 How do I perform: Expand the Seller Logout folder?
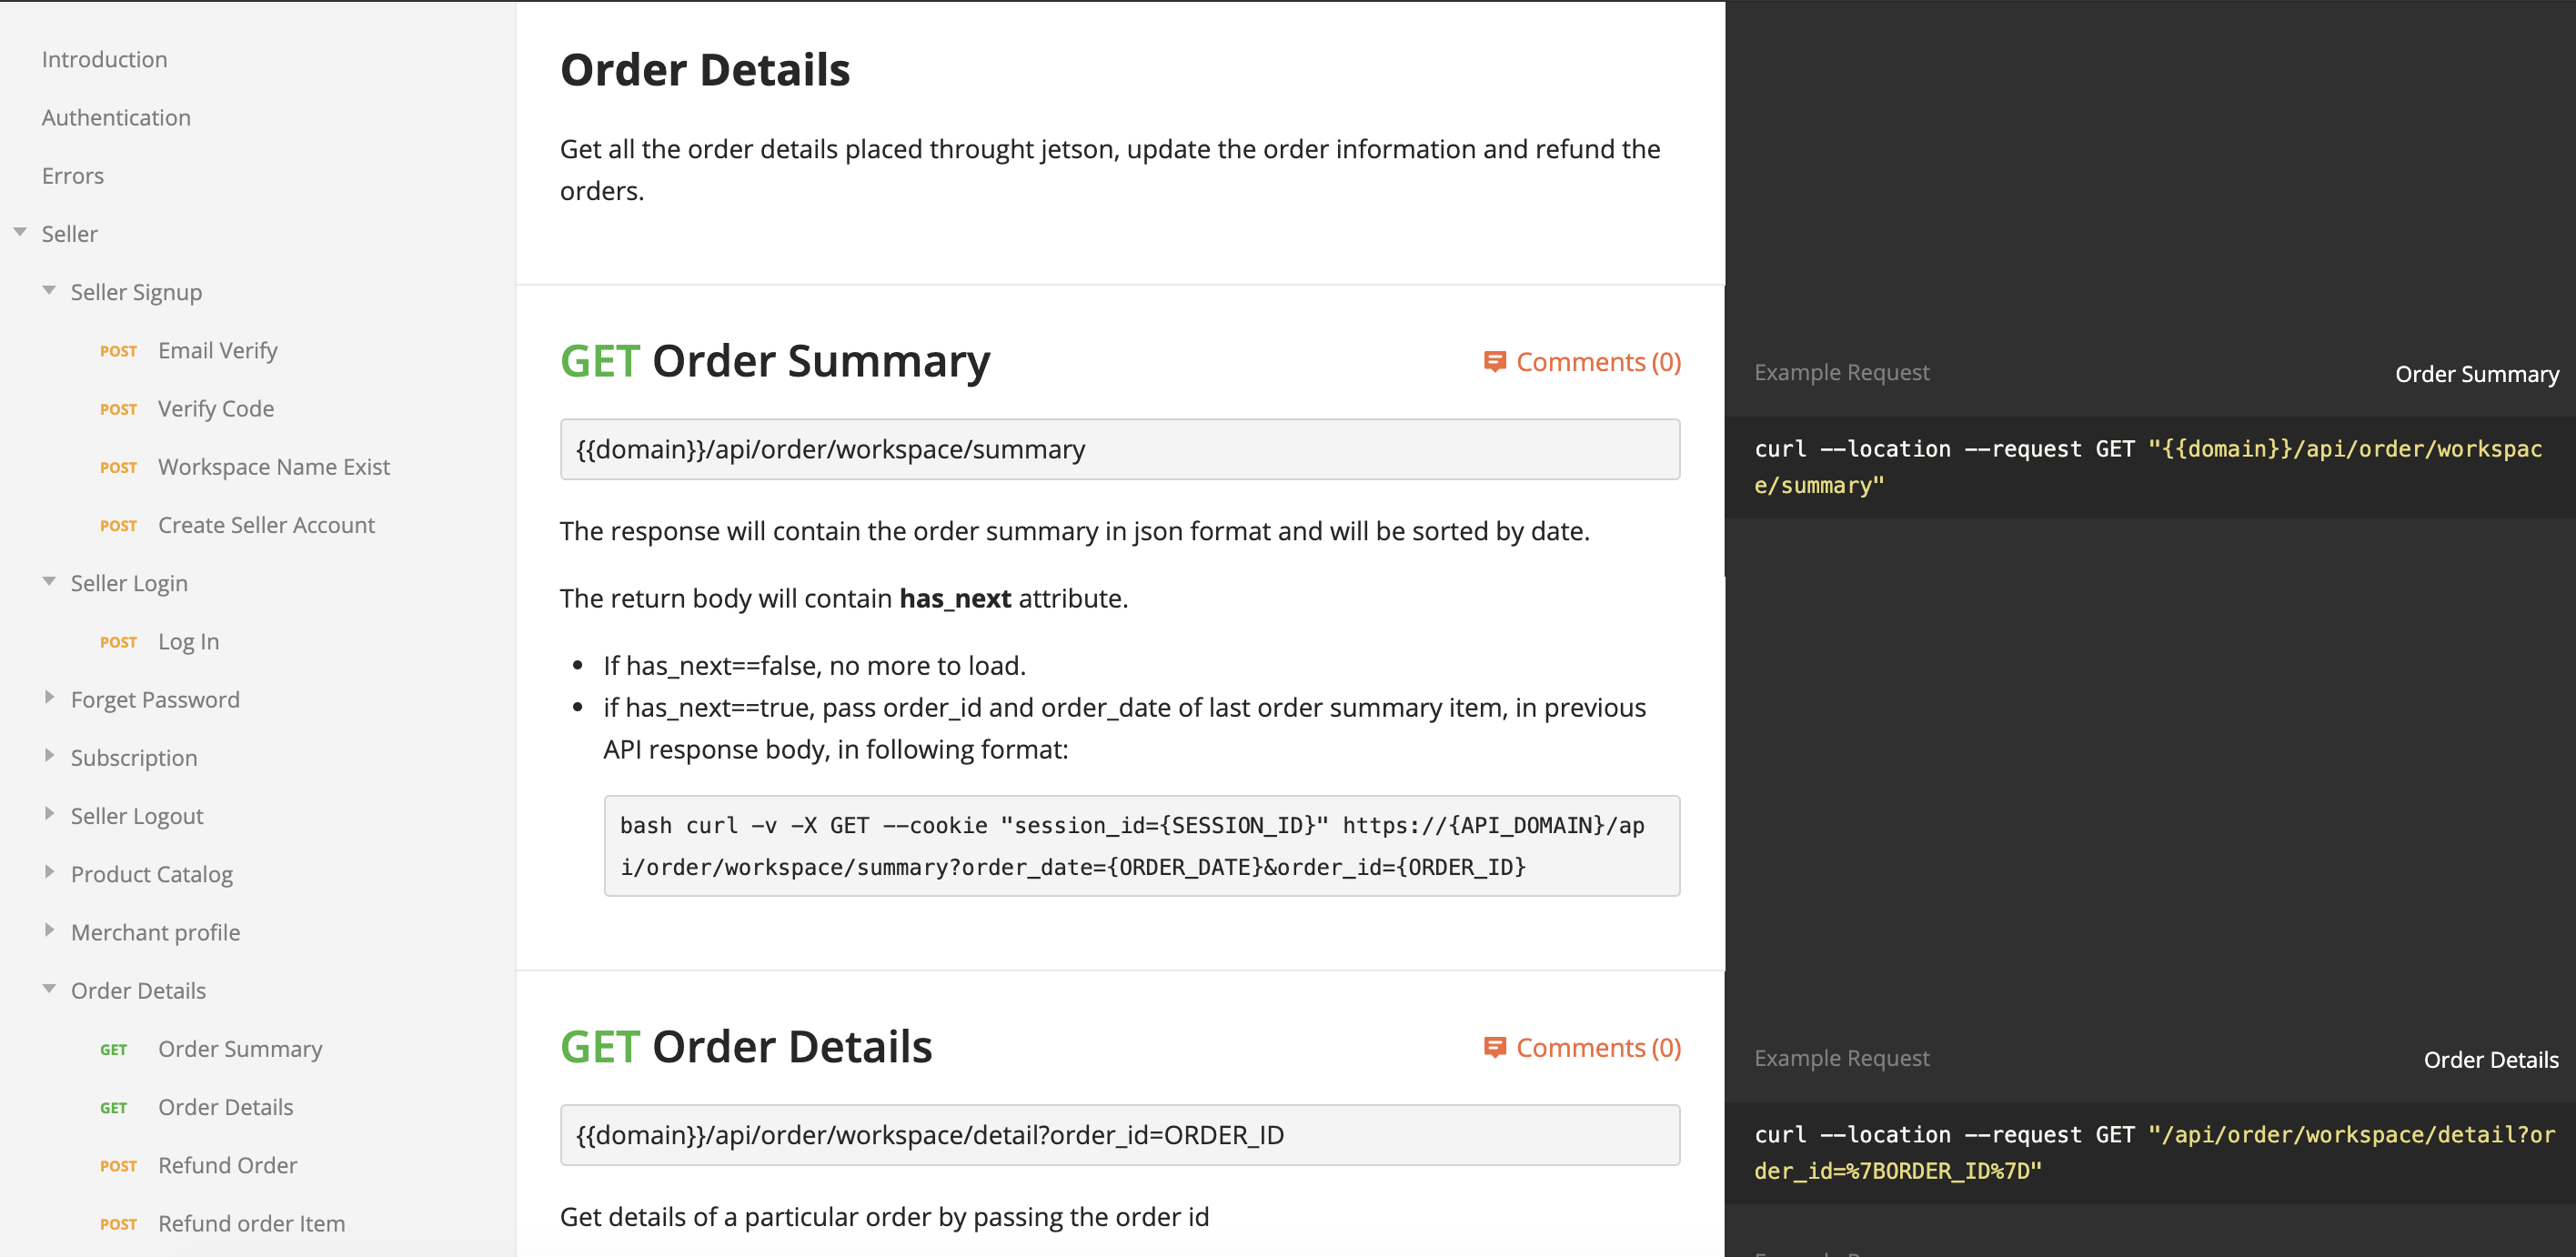(49, 814)
